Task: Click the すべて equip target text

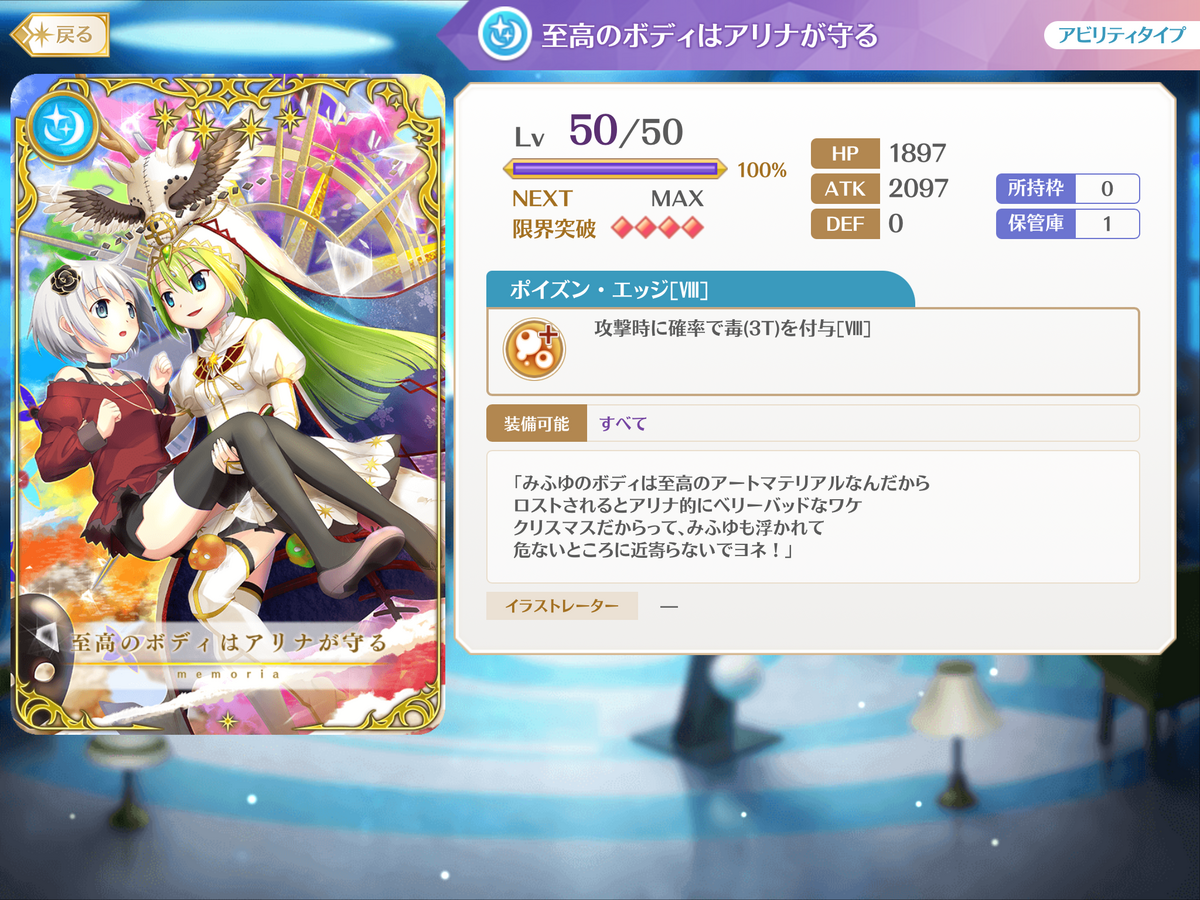Action: [623, 423]
